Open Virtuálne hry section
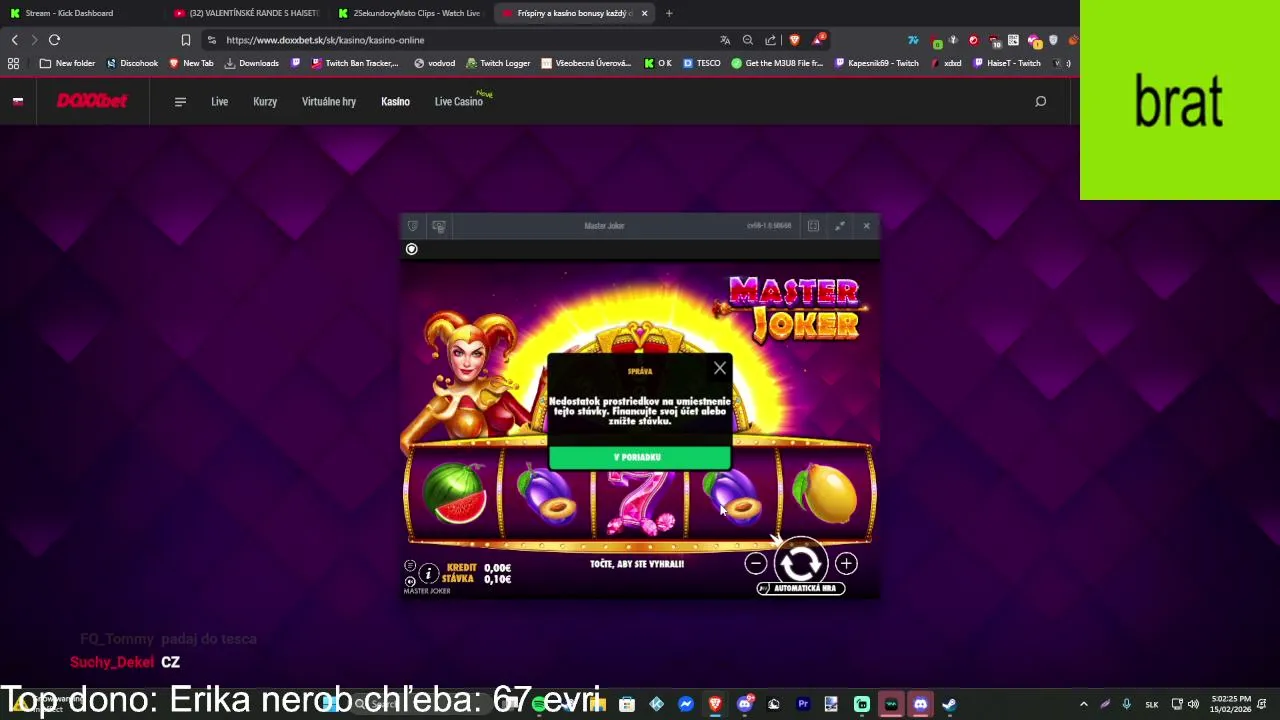The width and height of the screenshot is (1280, 720). [329, 101]
